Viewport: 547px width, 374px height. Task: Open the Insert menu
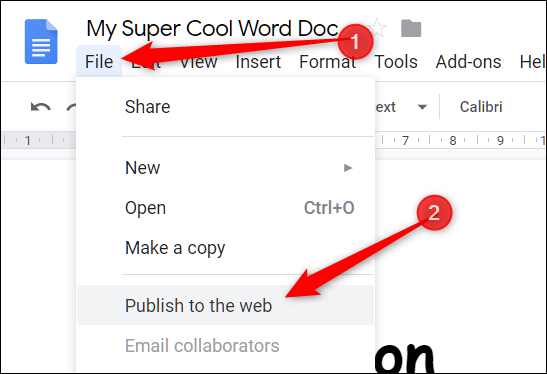click(258, 62)
